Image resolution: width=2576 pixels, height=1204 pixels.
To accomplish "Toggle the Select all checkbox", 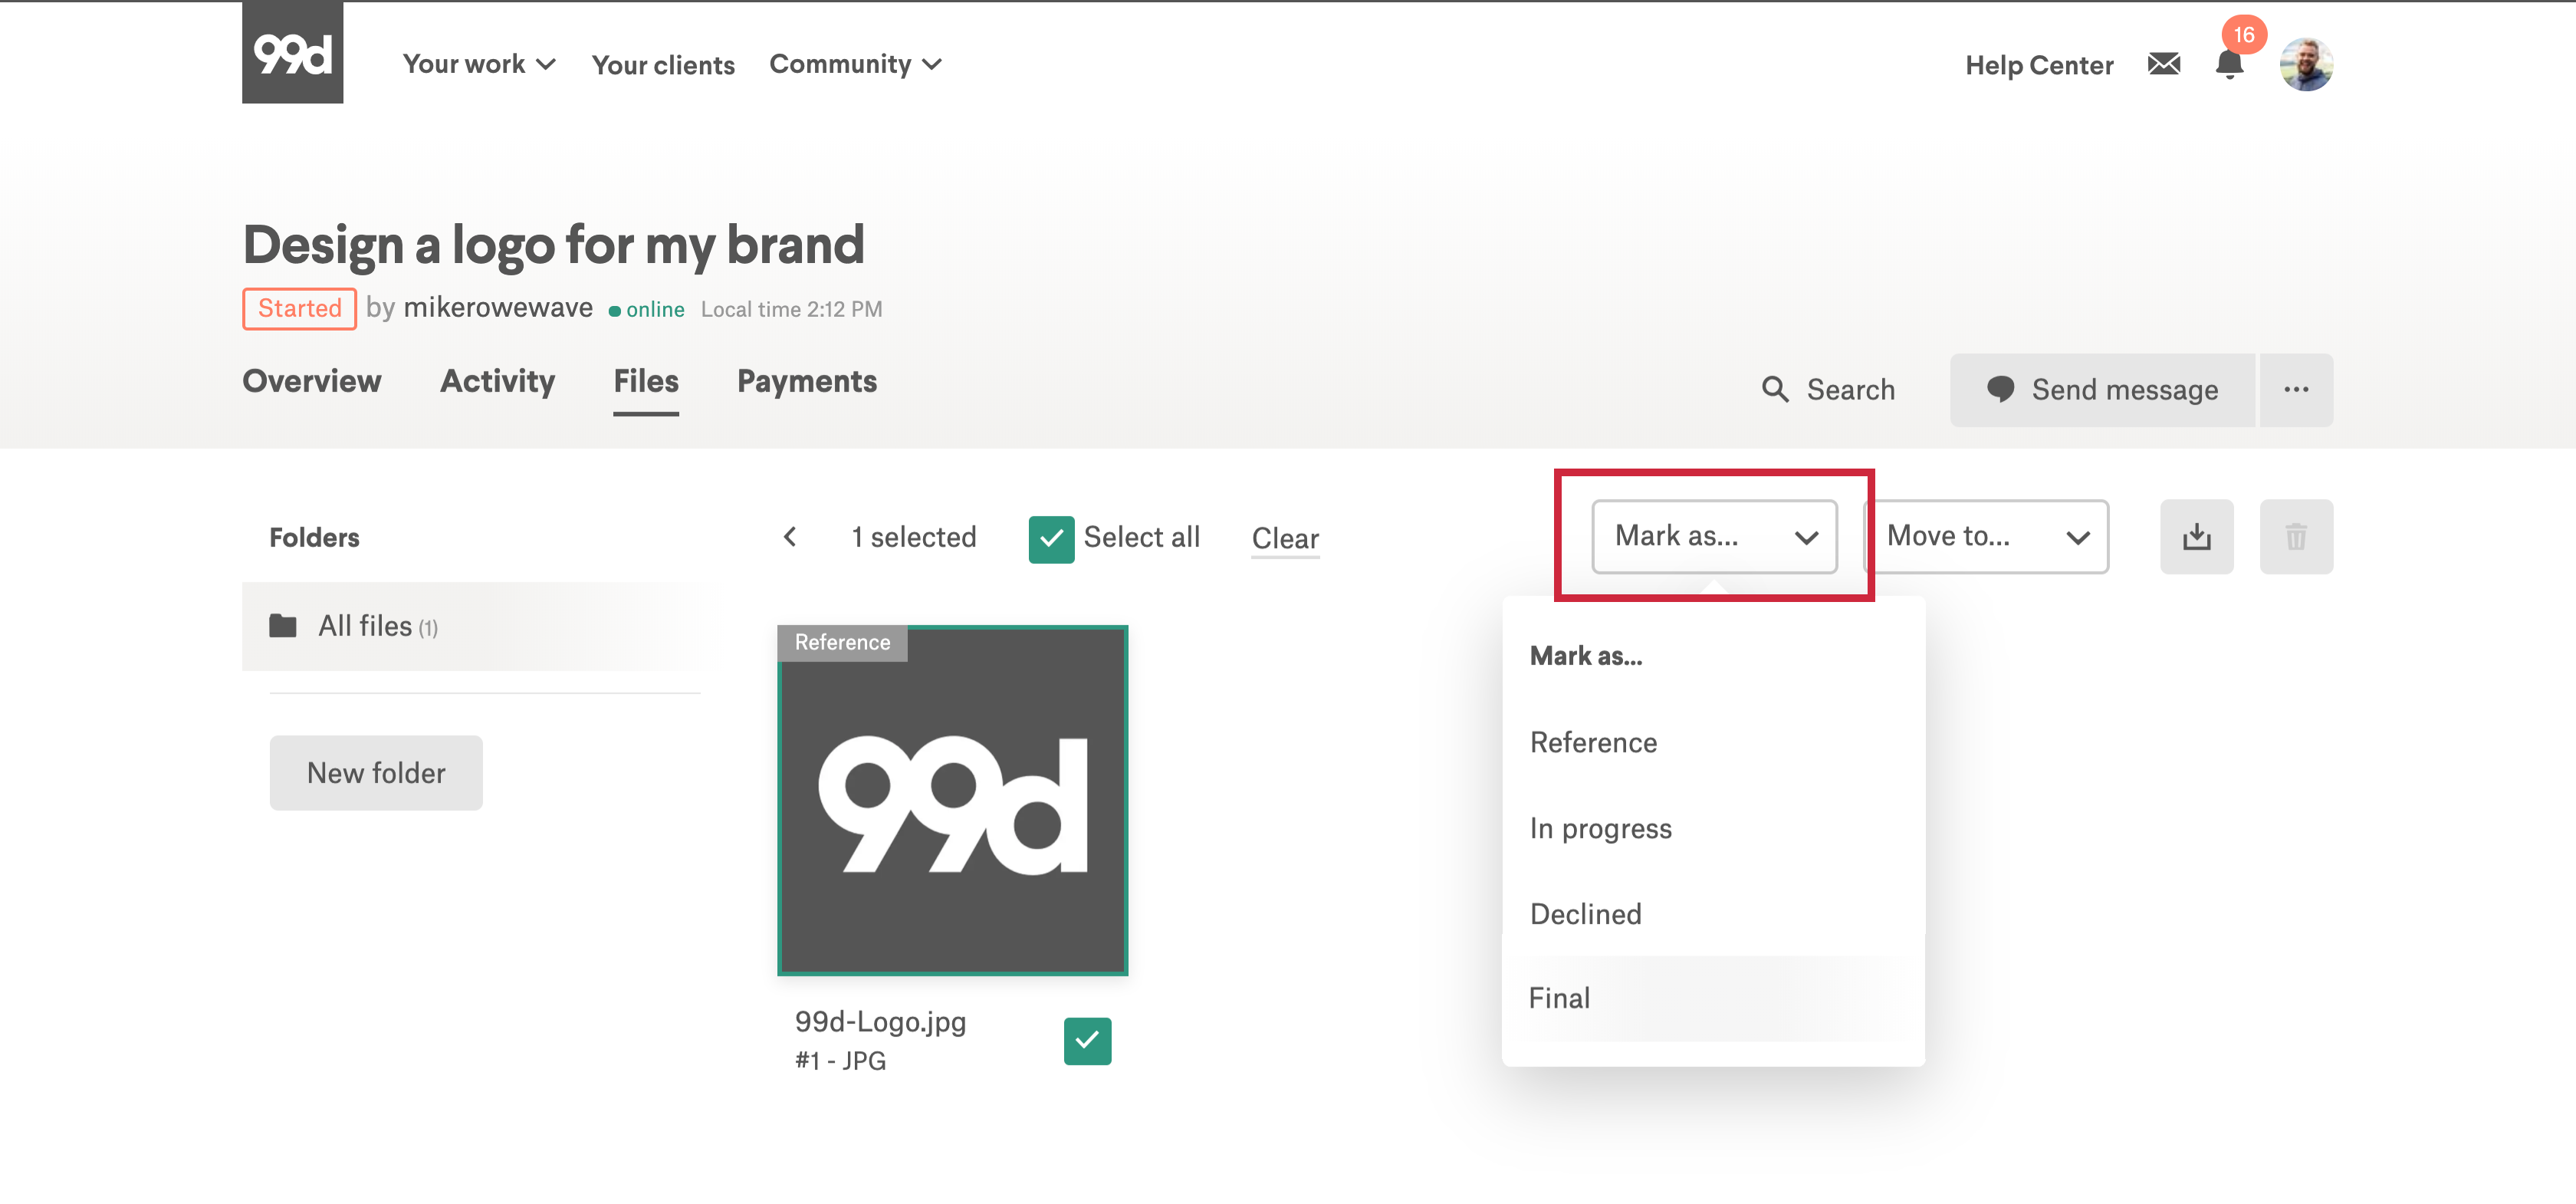I will [x=1051, y=539].
